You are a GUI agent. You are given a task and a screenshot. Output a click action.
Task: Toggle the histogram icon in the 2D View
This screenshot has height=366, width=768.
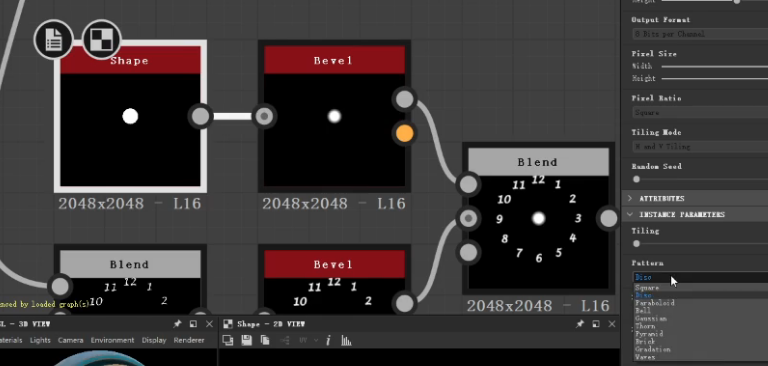click(x=346, y=340)
